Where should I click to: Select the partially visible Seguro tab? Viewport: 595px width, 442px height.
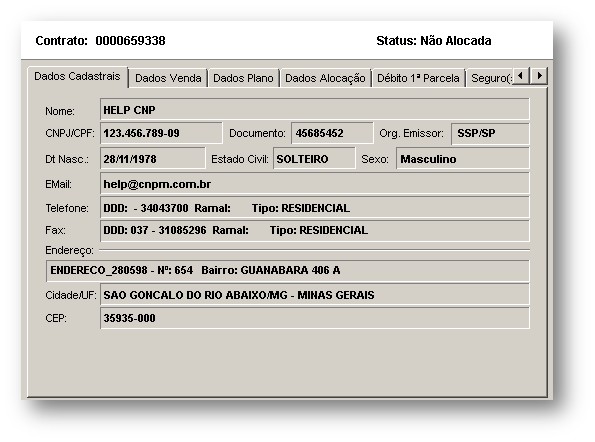[x=490, y=78]
